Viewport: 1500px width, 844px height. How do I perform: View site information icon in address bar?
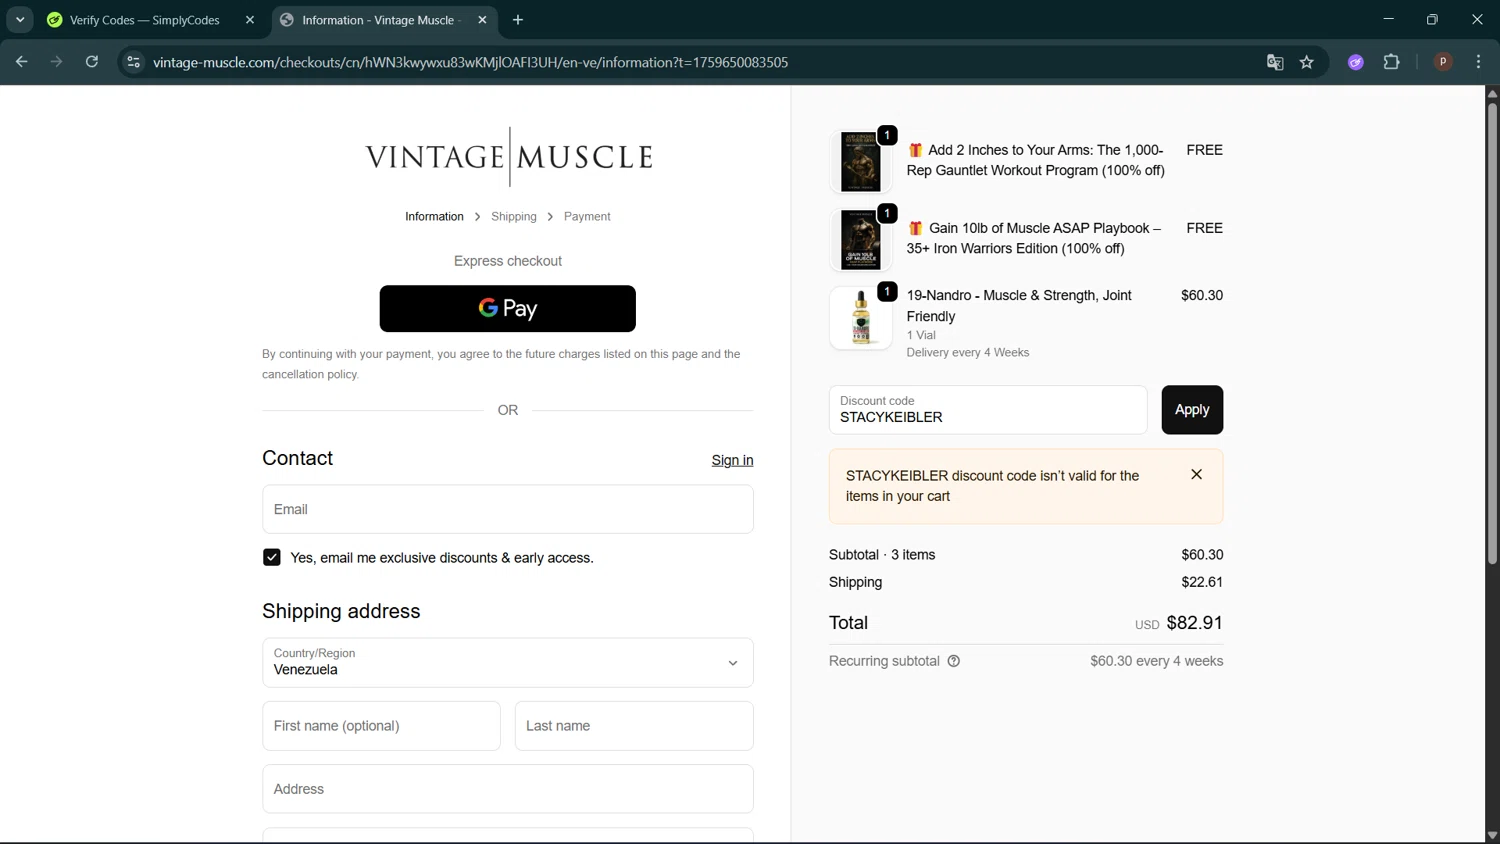coord(133,62)
